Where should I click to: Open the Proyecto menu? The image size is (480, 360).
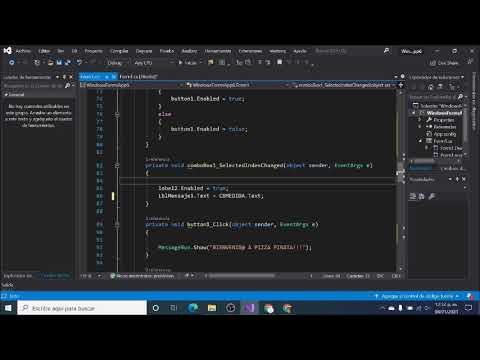94,51
